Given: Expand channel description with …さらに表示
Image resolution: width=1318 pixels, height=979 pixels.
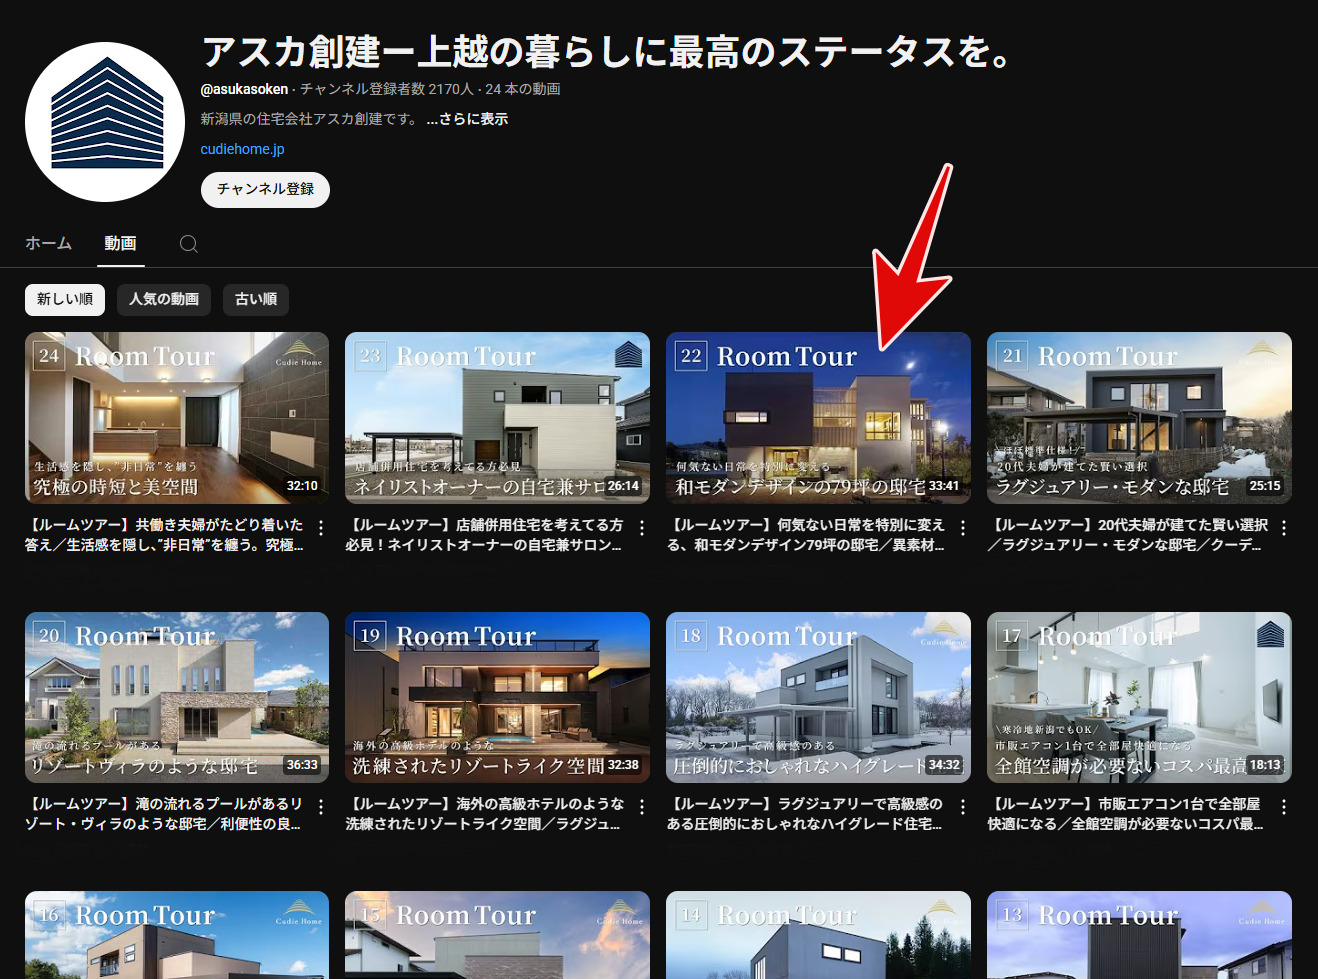Looking at the screenshot, I should pos(467,119).
